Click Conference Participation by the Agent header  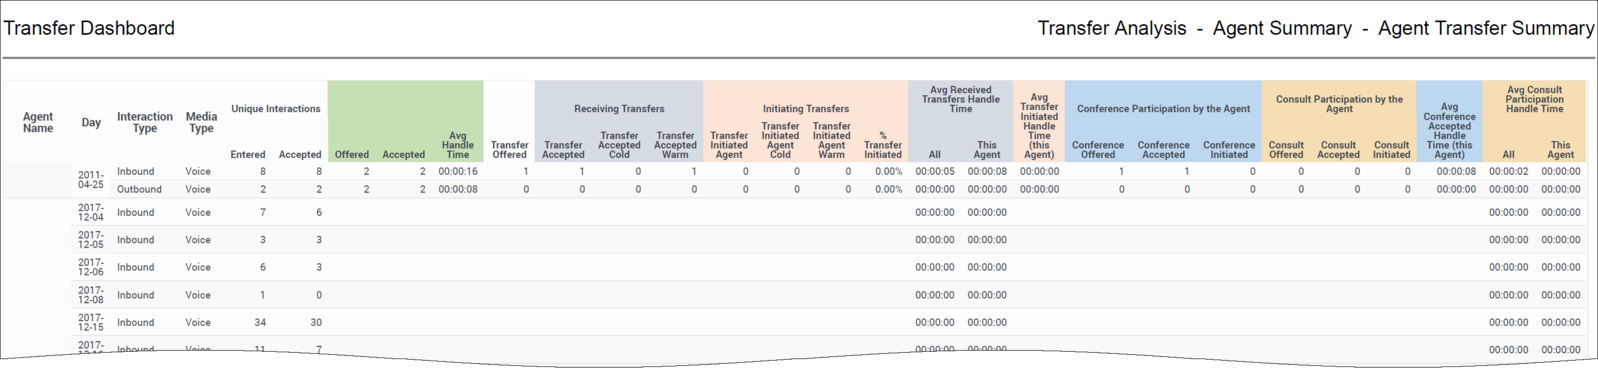click(1164, 109)
